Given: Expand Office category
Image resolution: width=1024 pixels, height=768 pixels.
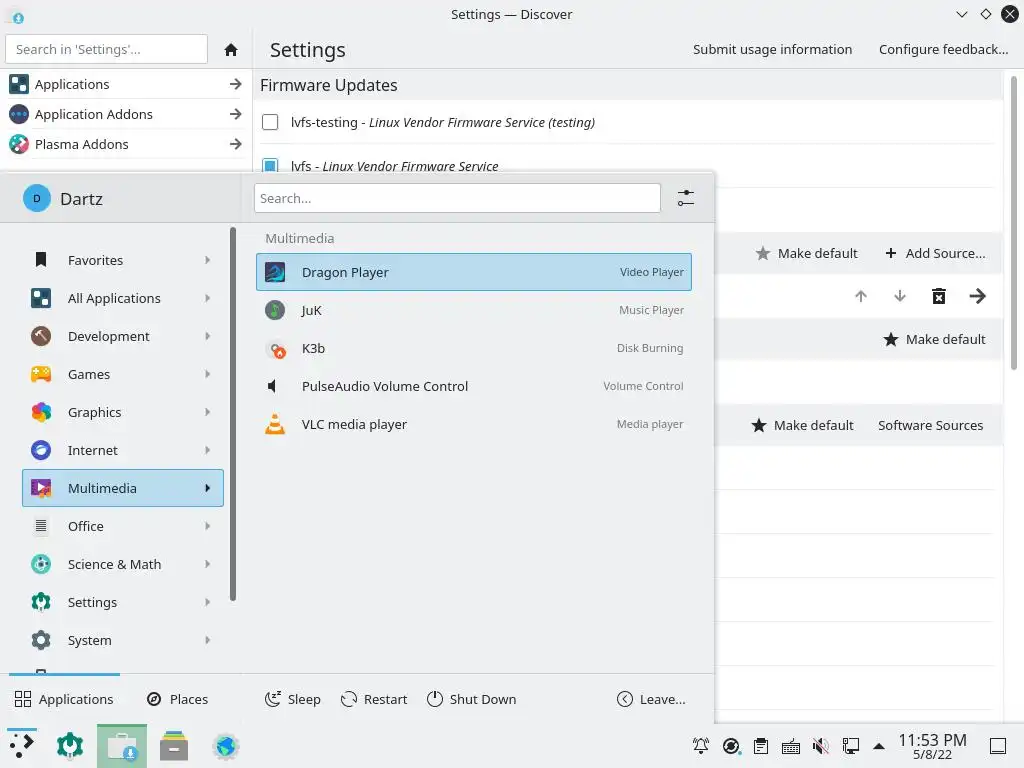Looking at the screenshot, I should (x=123, y=526).
